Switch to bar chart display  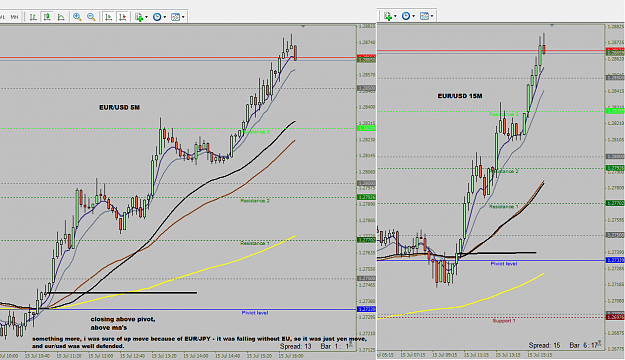[x=33, y=17]
